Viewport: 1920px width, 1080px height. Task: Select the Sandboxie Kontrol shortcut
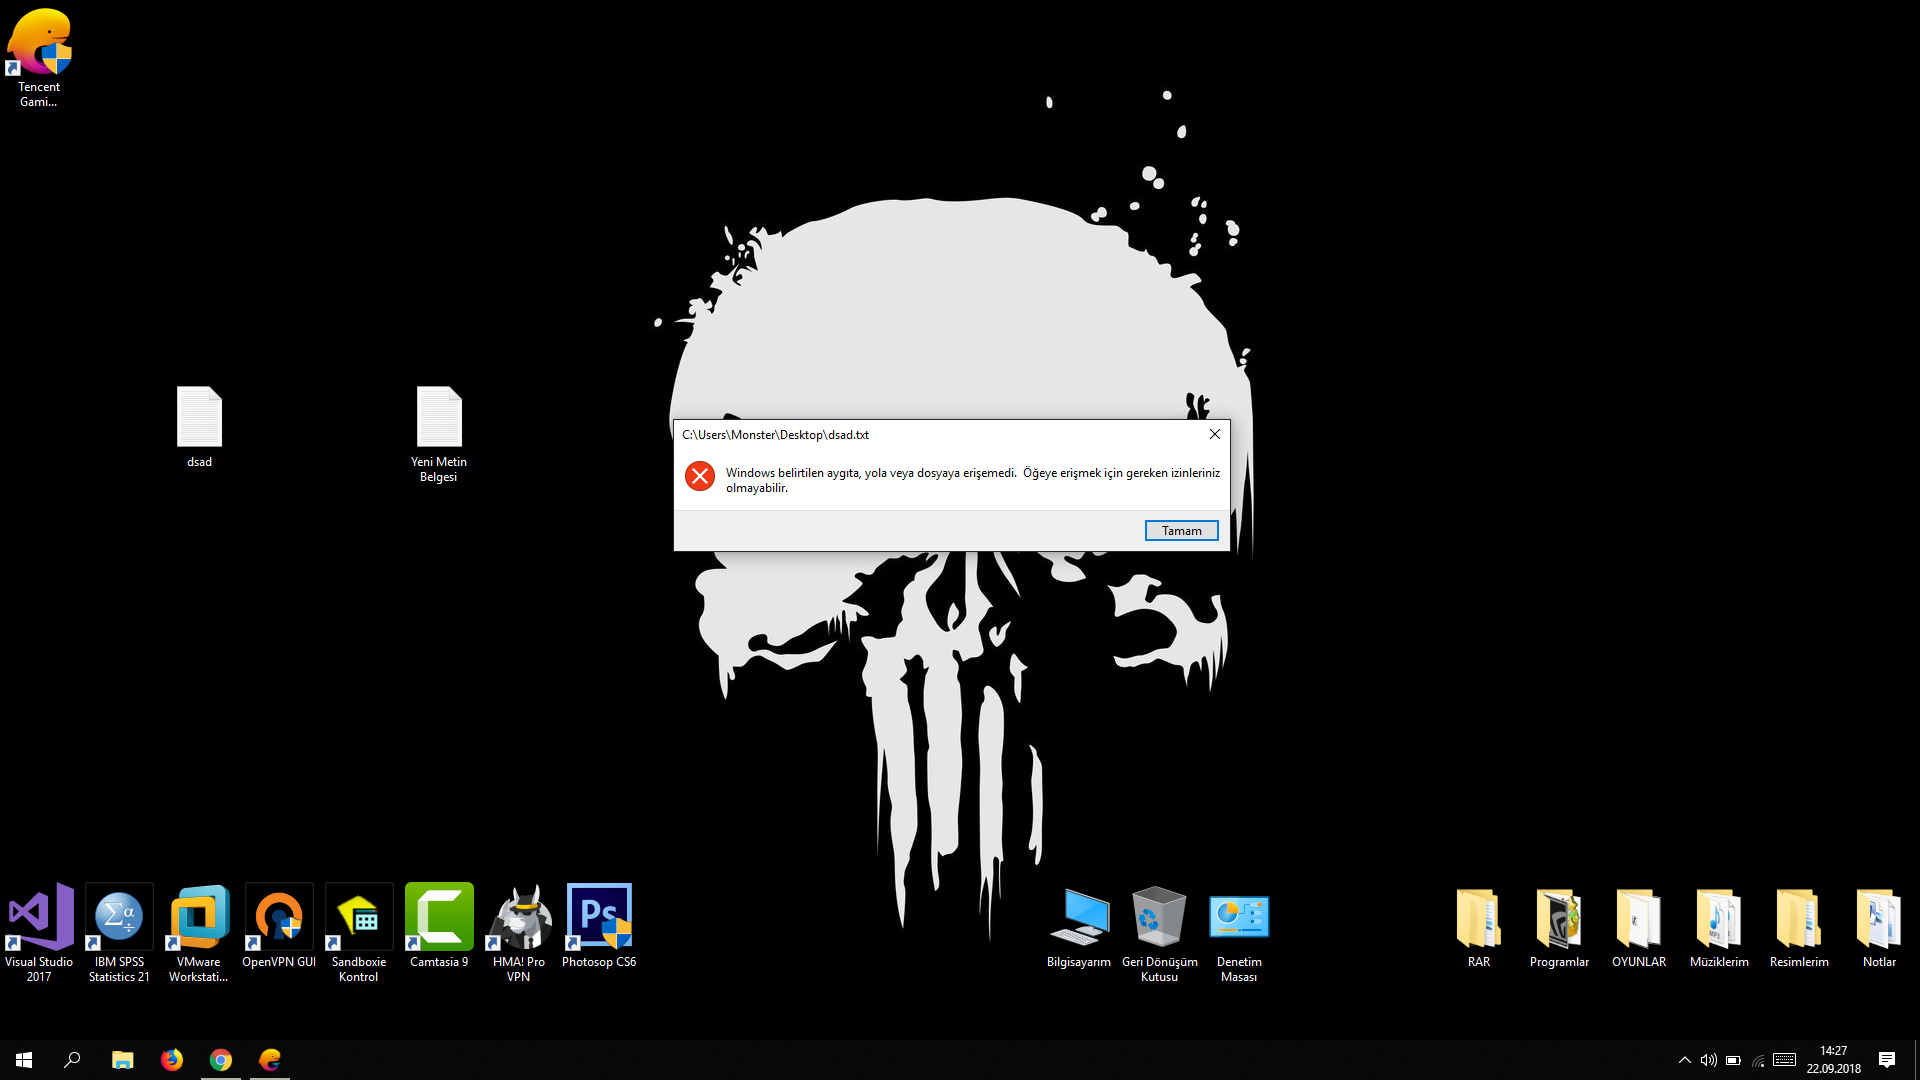tap(359, 932)
